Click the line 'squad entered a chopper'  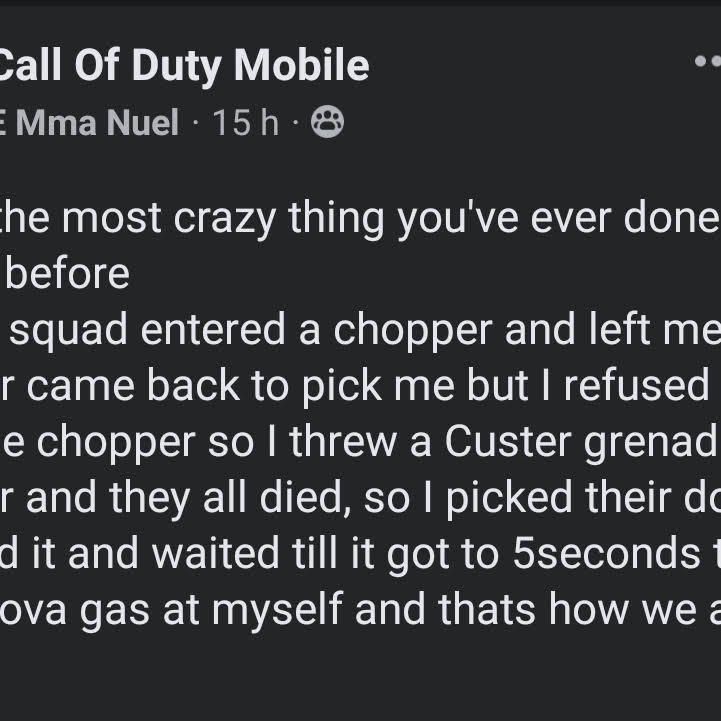[365, 330]
